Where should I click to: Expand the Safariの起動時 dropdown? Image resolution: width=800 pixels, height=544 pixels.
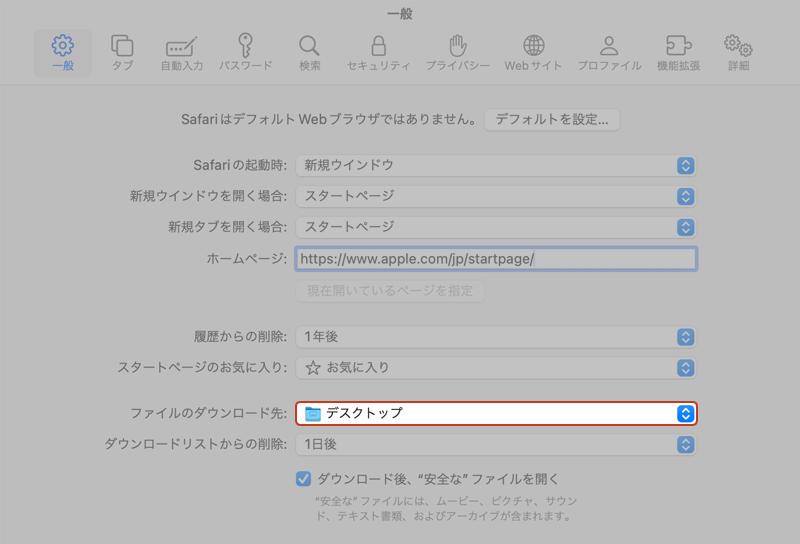point(496,166)
